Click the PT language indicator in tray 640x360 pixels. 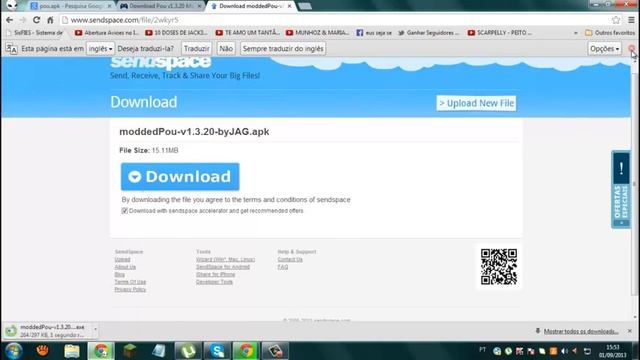[x=482, y=350]
